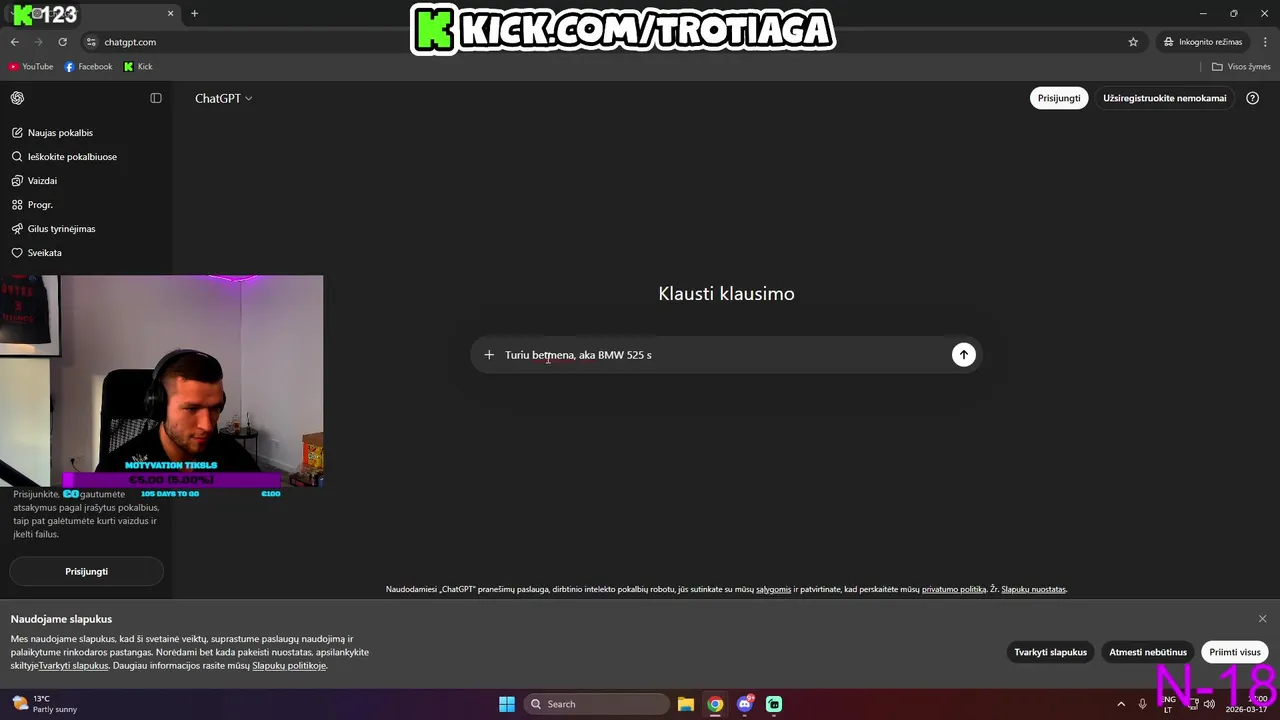Click the Prisijungti button at top right
Screen dimensions: 1280x720
(1059, 98)
